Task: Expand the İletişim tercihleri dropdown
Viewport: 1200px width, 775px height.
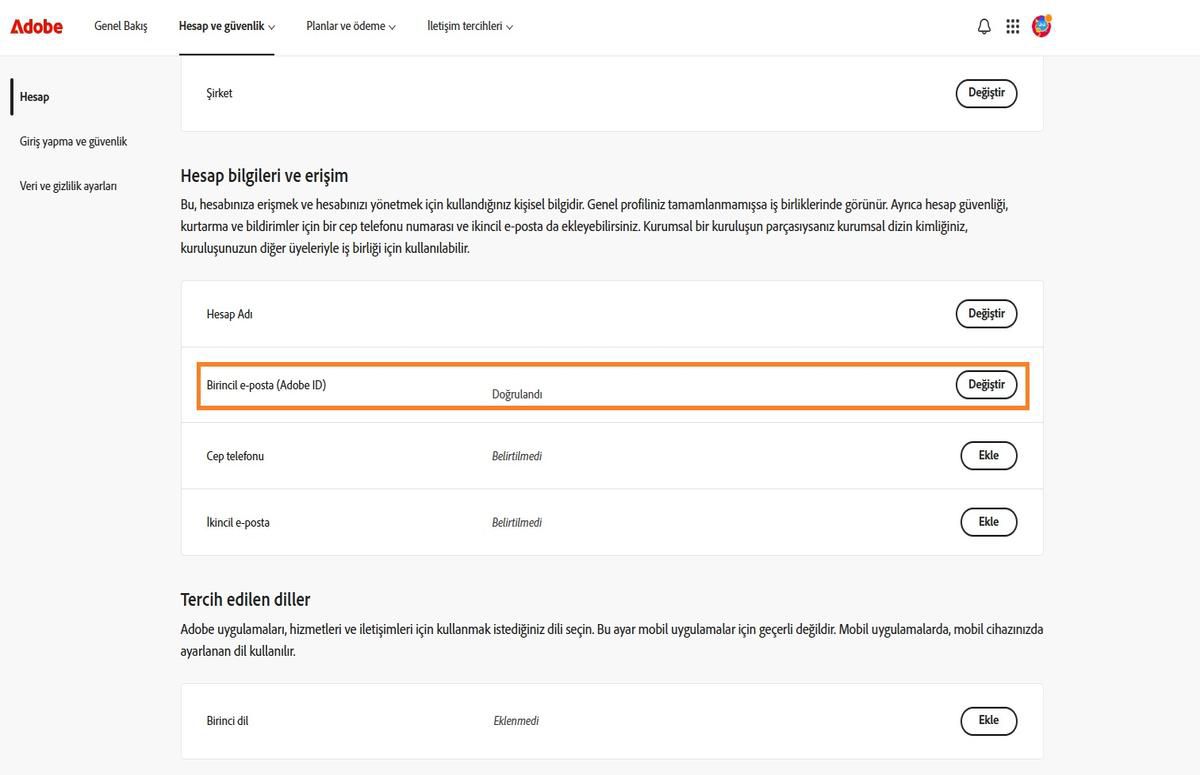Action: 470,26
